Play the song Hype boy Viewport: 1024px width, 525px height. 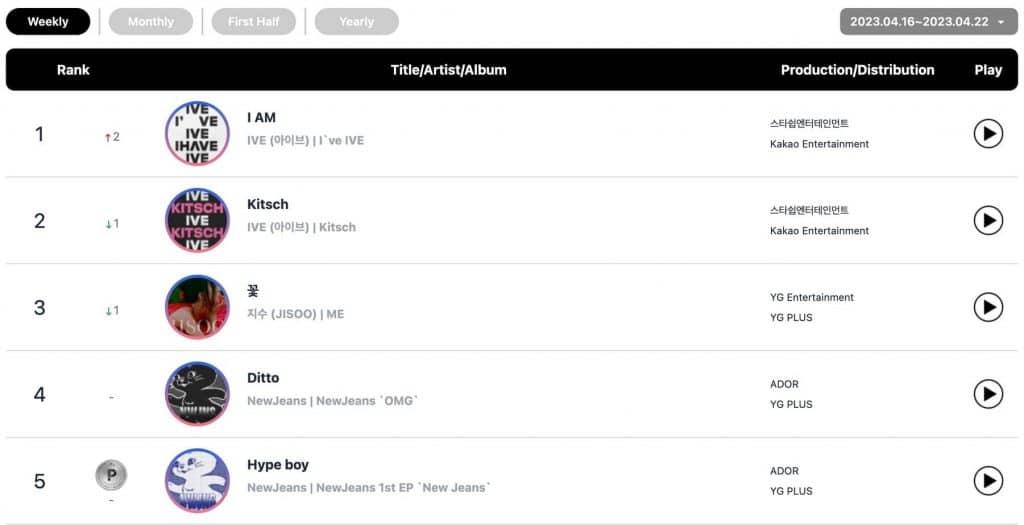[988, 481]
